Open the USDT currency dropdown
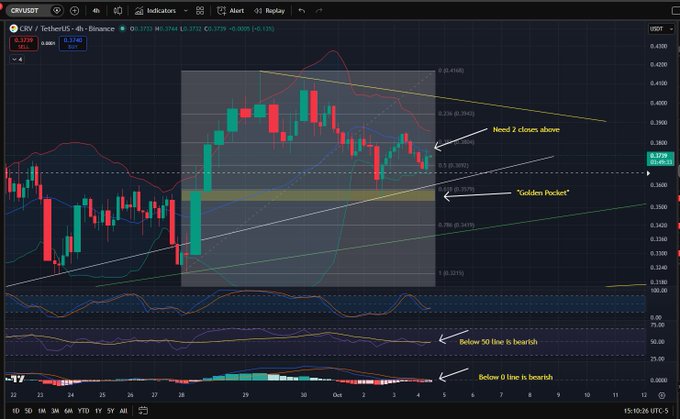 (661, 29)
